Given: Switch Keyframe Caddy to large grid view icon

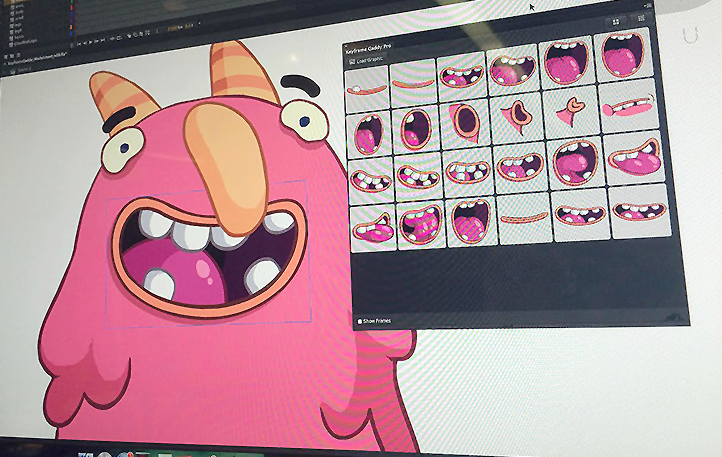Looking at the screenshot, I should pos(616,22).
